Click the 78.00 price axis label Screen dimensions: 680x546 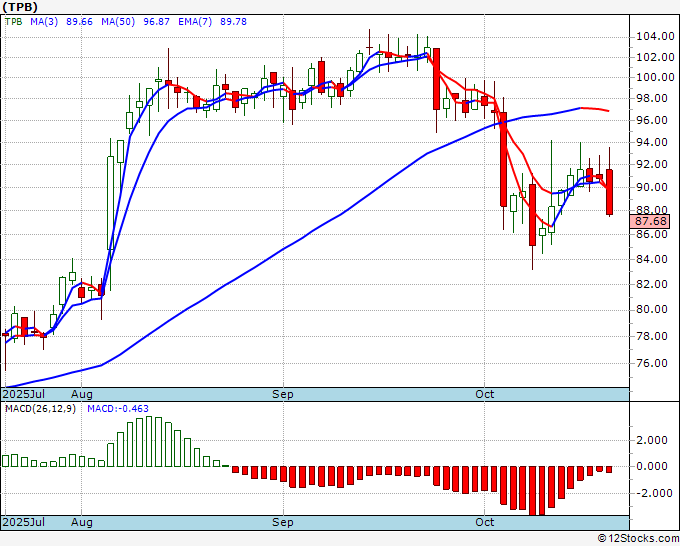coord(652,336)
